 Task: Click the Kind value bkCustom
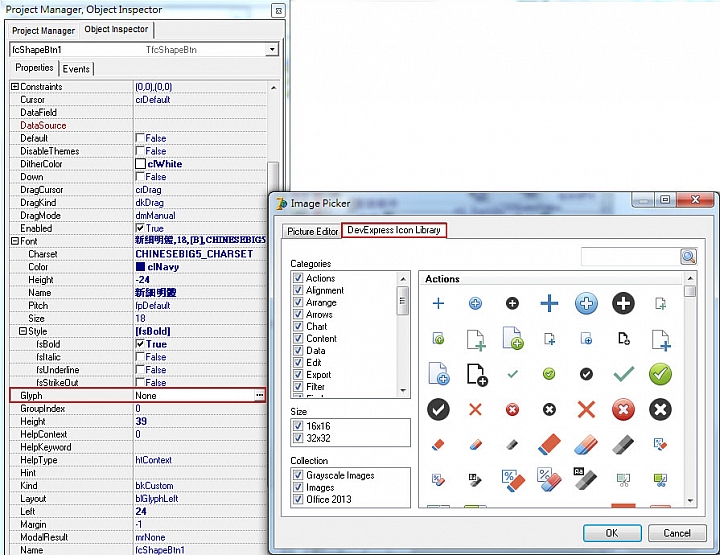click(x=154, y=485)
